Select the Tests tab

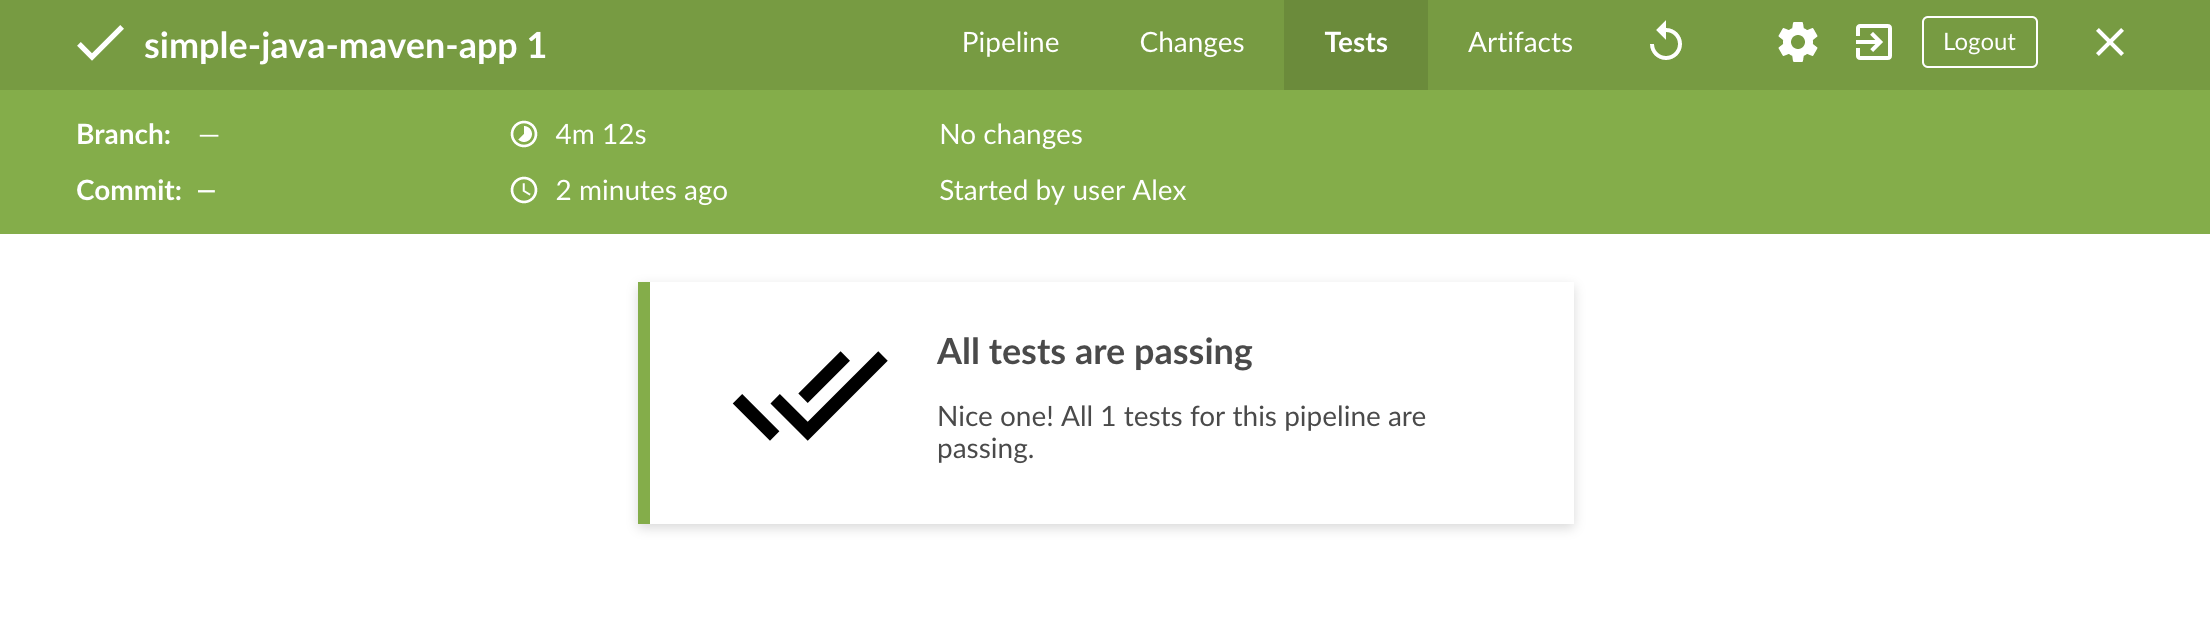point(1356,43)
